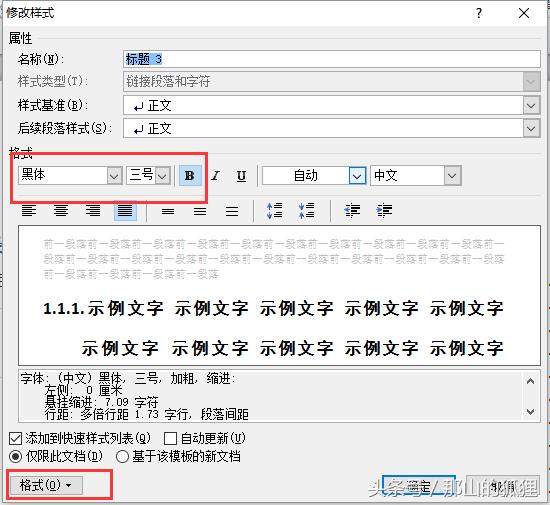Apply left paragraph alignment
550x505 pixels.
pyautogui.click(x=29, y=211)
